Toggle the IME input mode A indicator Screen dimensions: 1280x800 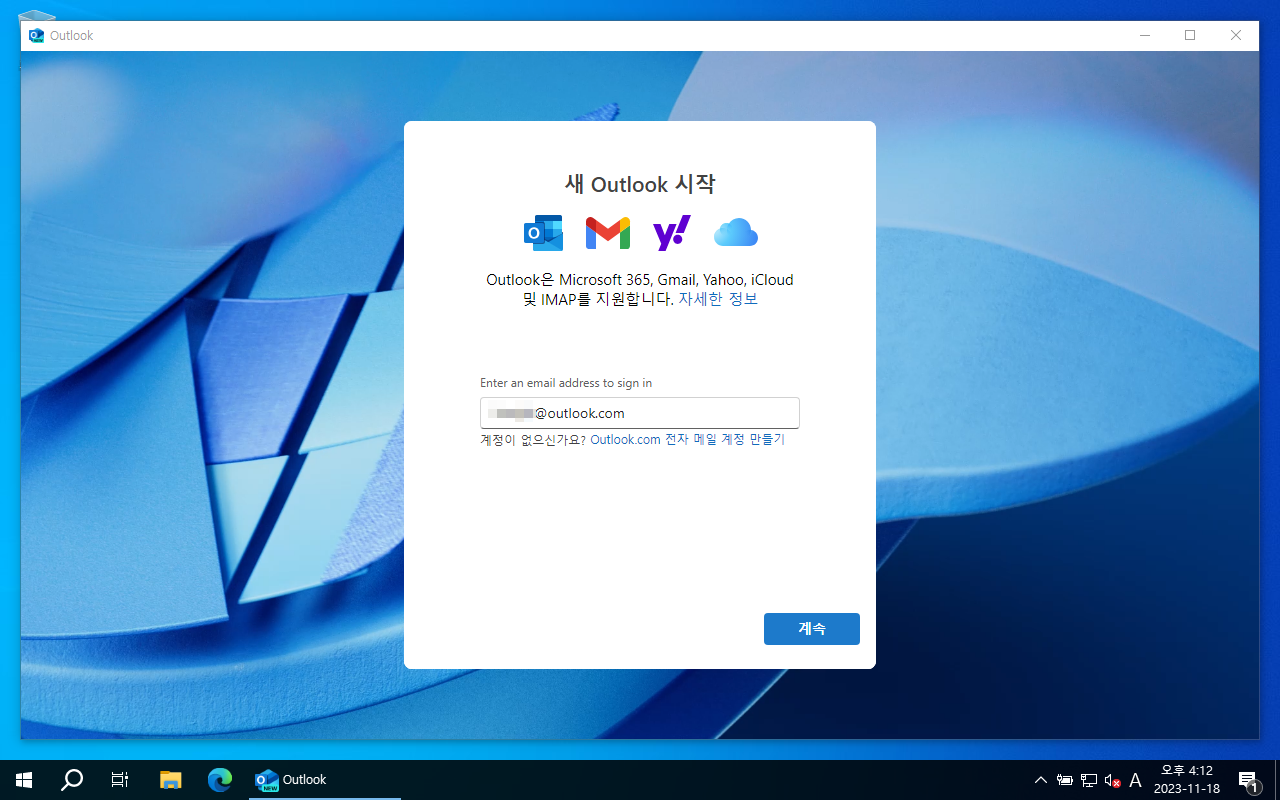pyautogui.click(x=1135, y=780)
